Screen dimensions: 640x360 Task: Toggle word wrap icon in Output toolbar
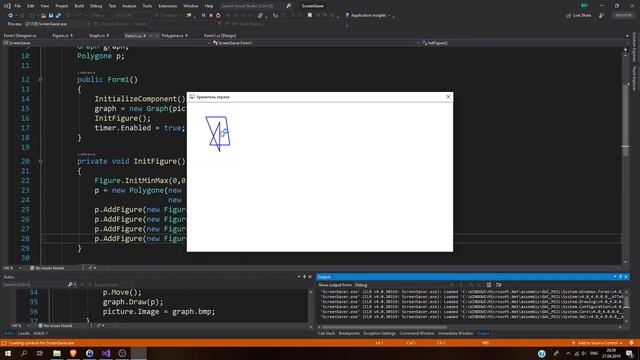point(498,285)
